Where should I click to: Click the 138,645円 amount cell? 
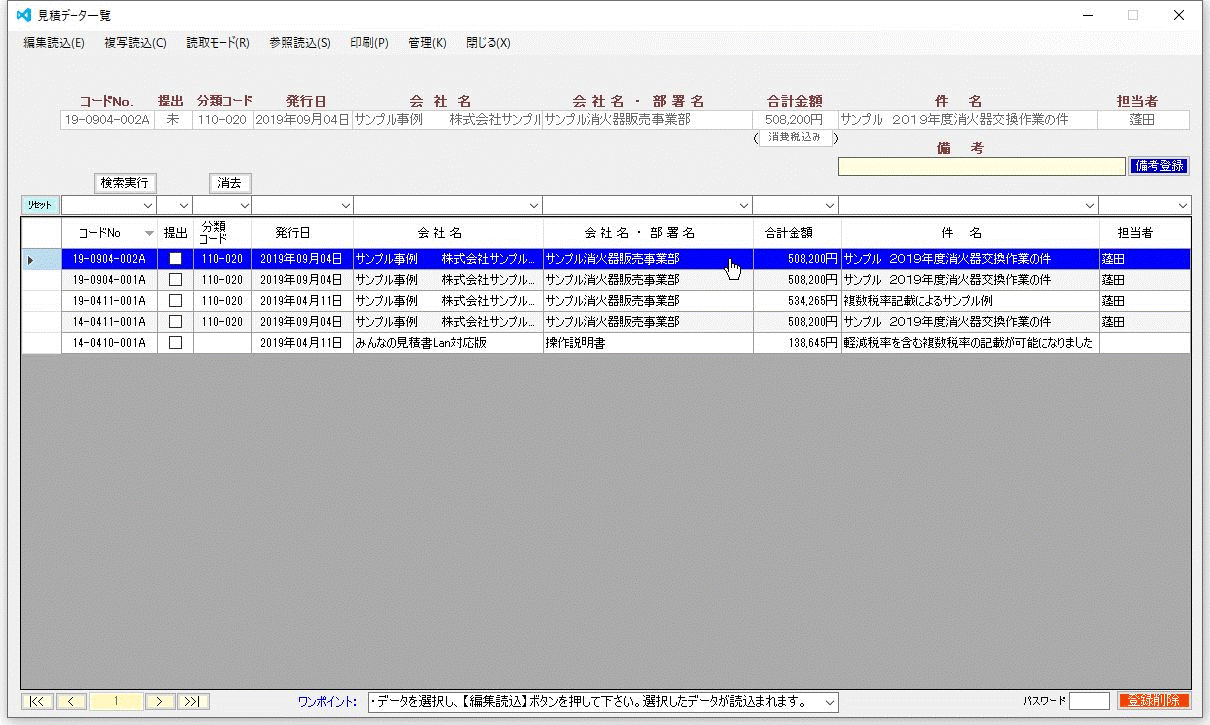point(797,343)
